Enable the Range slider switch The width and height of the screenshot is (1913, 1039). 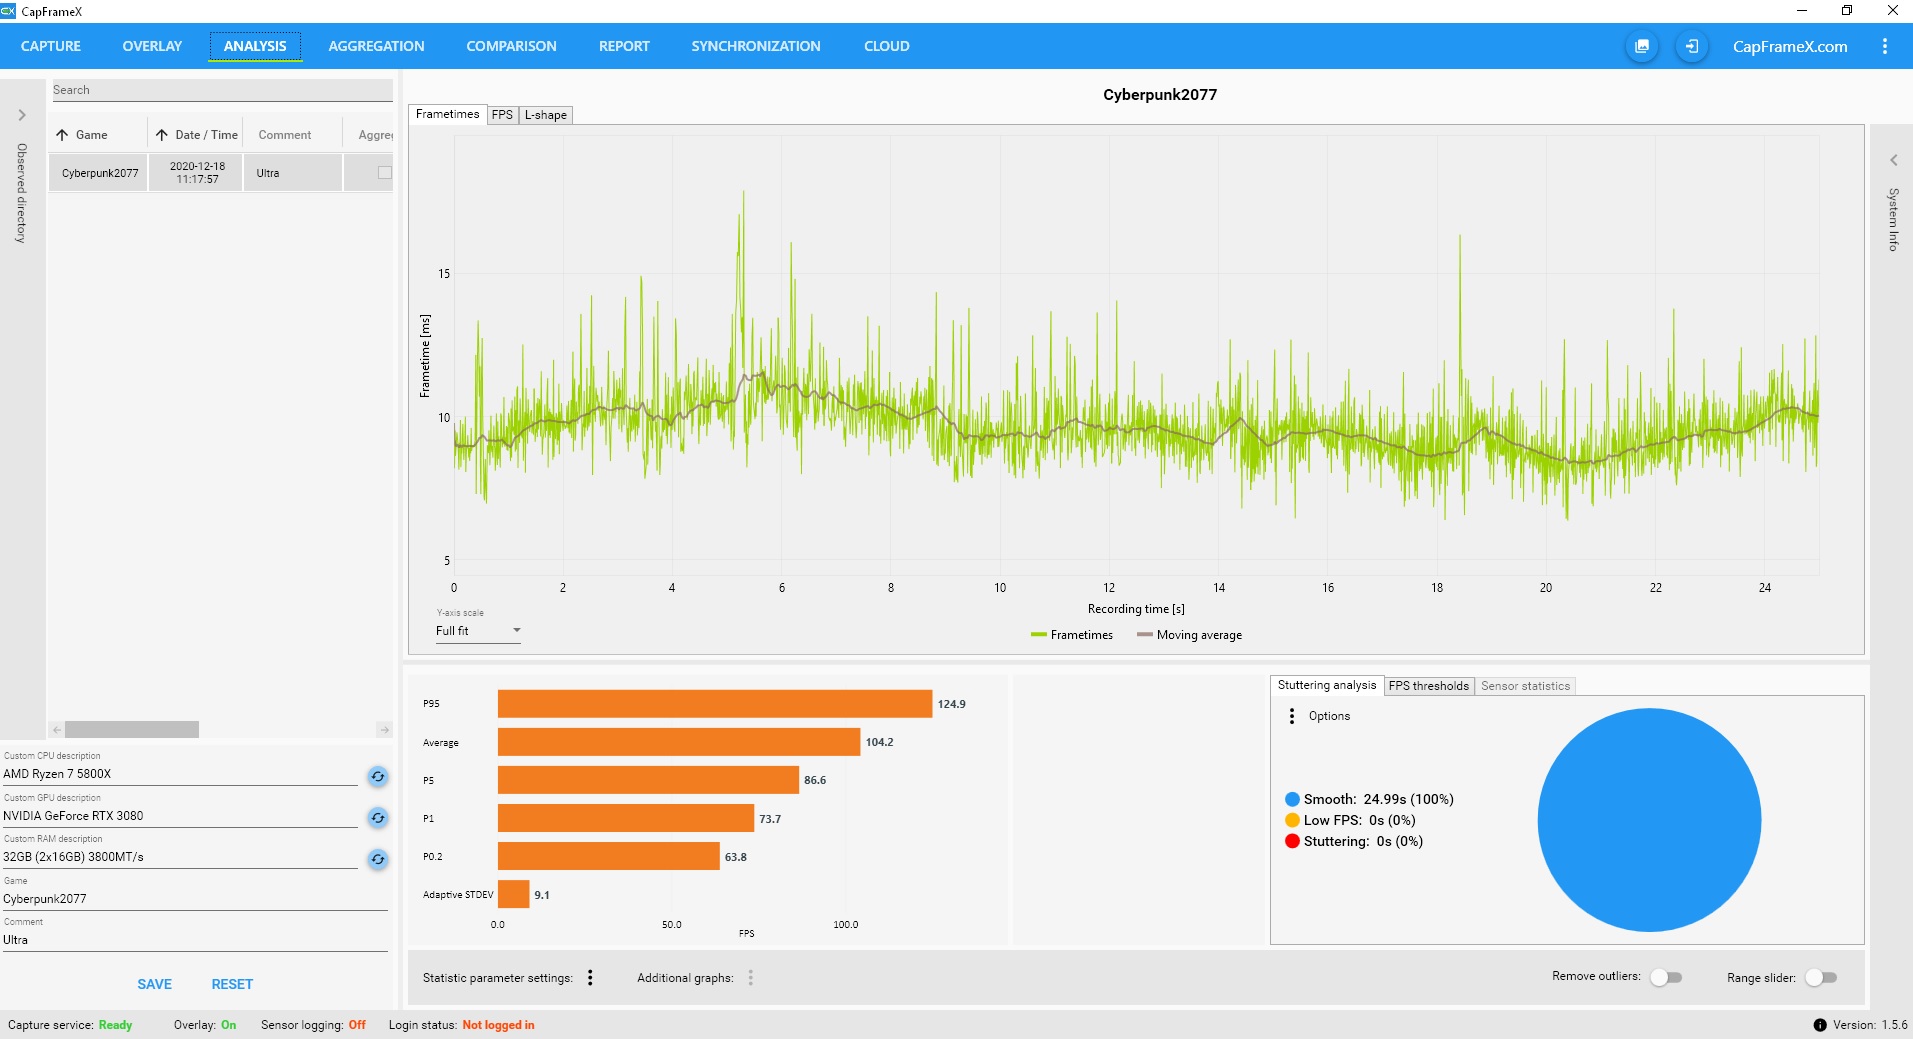click(1821, 977)
